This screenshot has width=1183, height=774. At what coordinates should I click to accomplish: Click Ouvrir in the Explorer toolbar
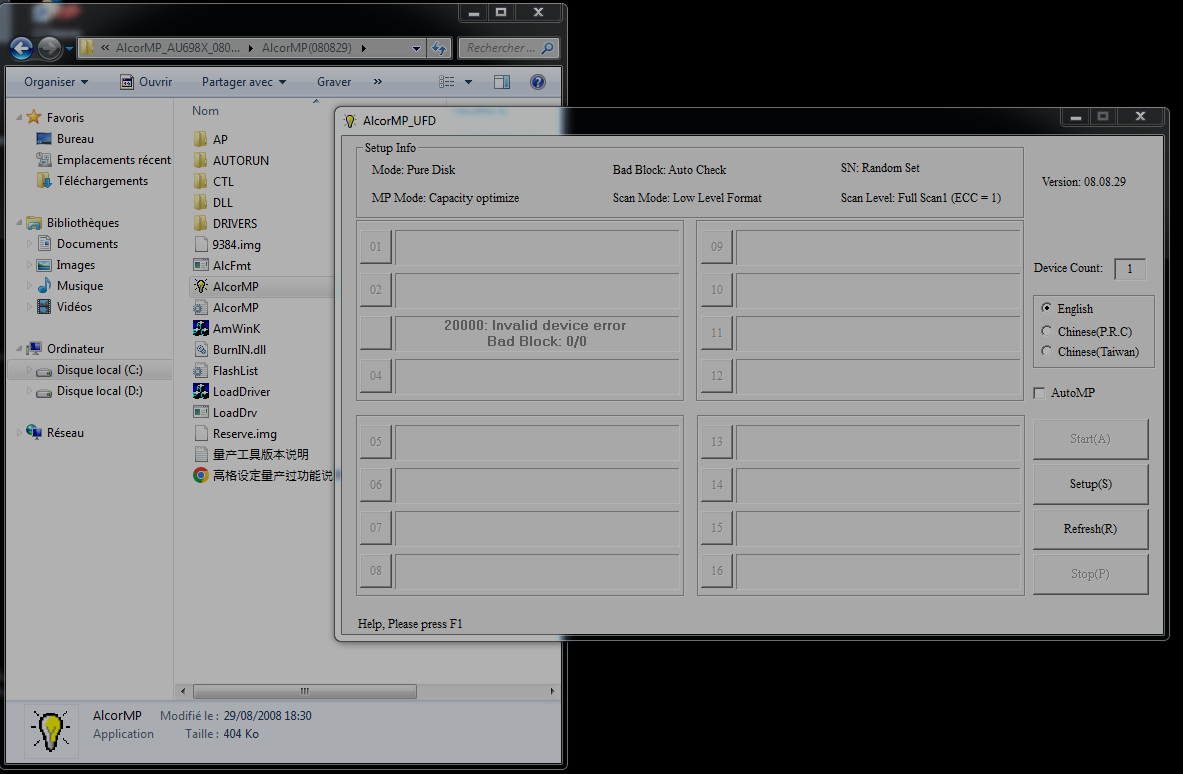click(146, 81)
